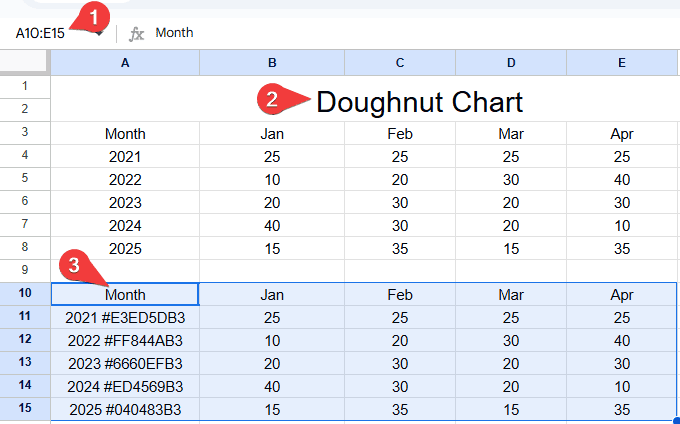Select the cell with 2024 #ED4569B3

125,386
